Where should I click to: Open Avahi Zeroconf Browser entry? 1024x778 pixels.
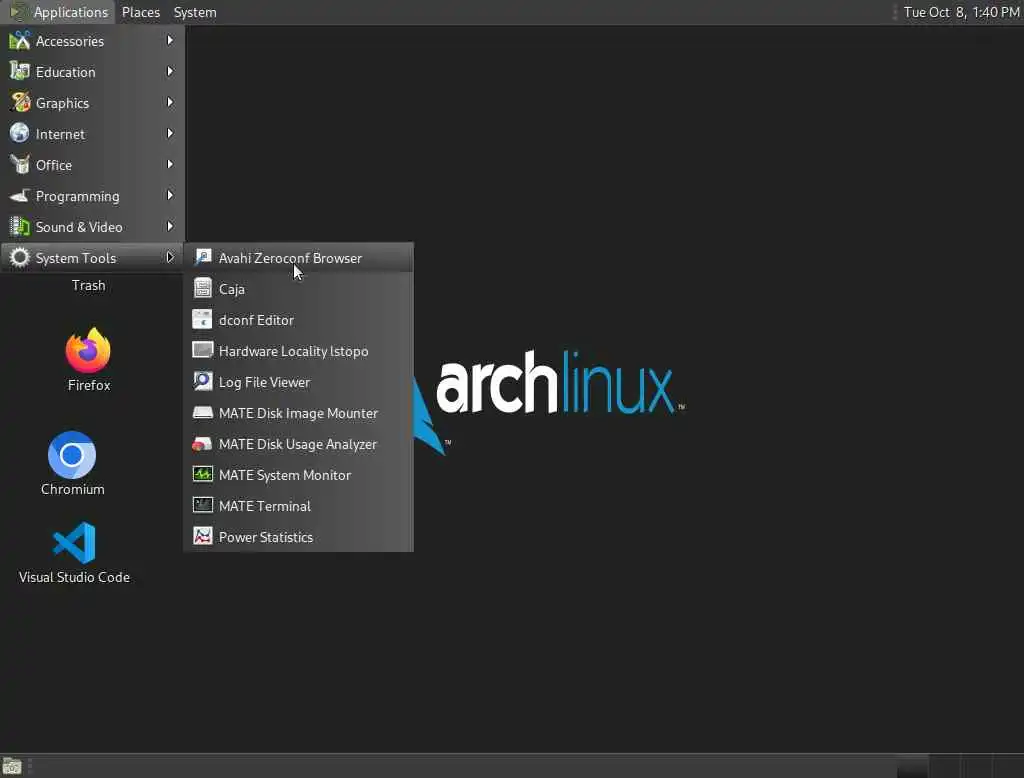(x=298, y=257)
